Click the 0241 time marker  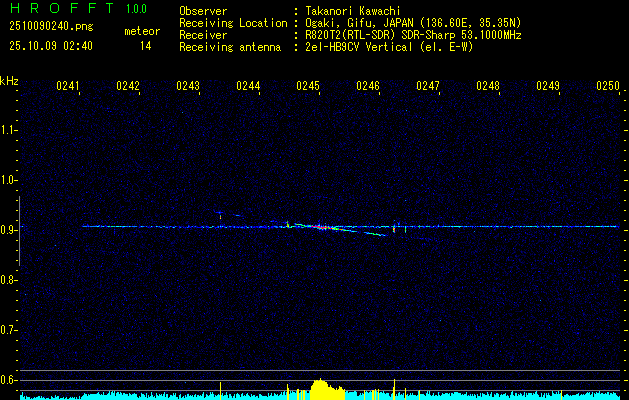[68, 87]
